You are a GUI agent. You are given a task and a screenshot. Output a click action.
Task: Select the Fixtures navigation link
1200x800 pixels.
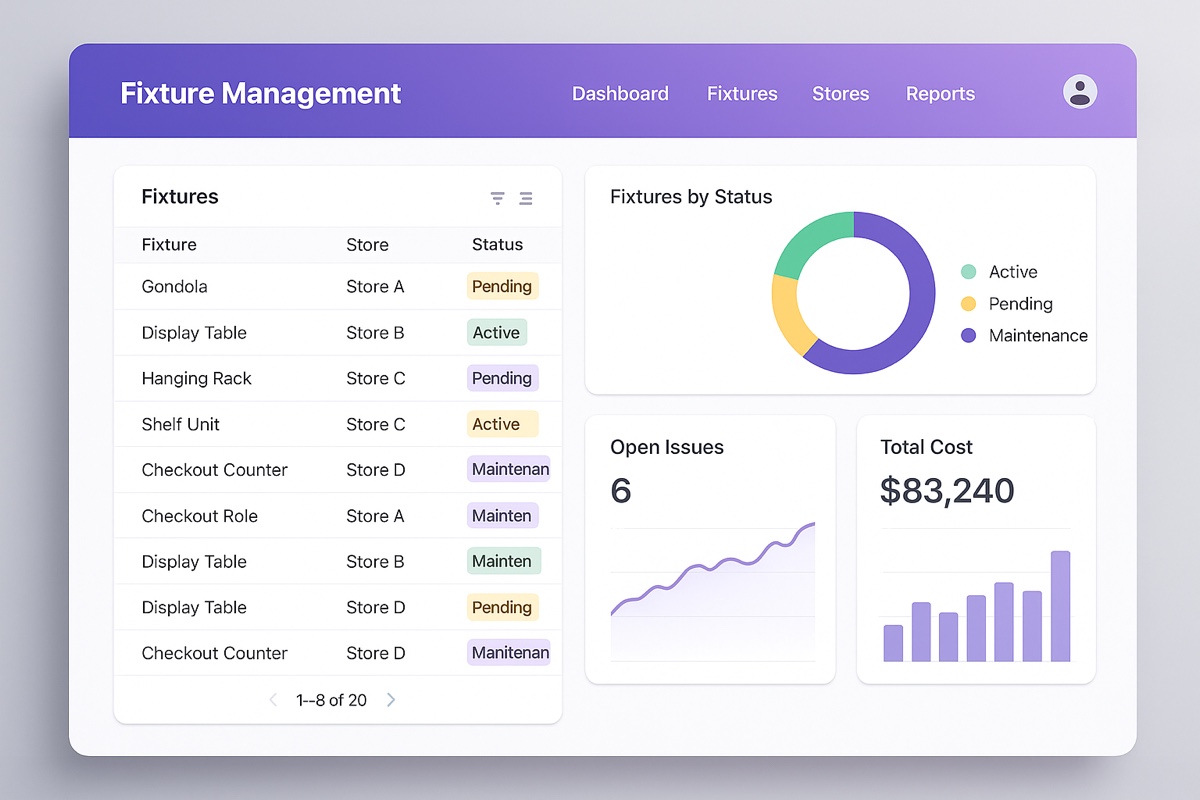[742, 93]
